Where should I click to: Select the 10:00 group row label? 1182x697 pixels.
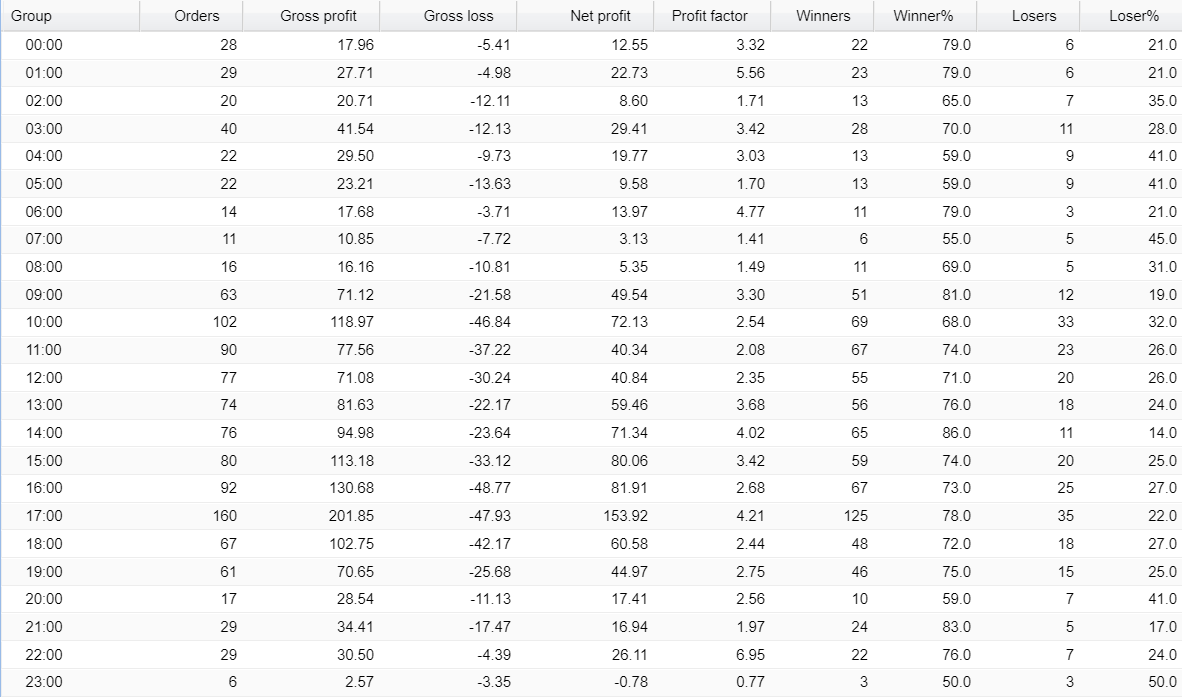point(44,322)
